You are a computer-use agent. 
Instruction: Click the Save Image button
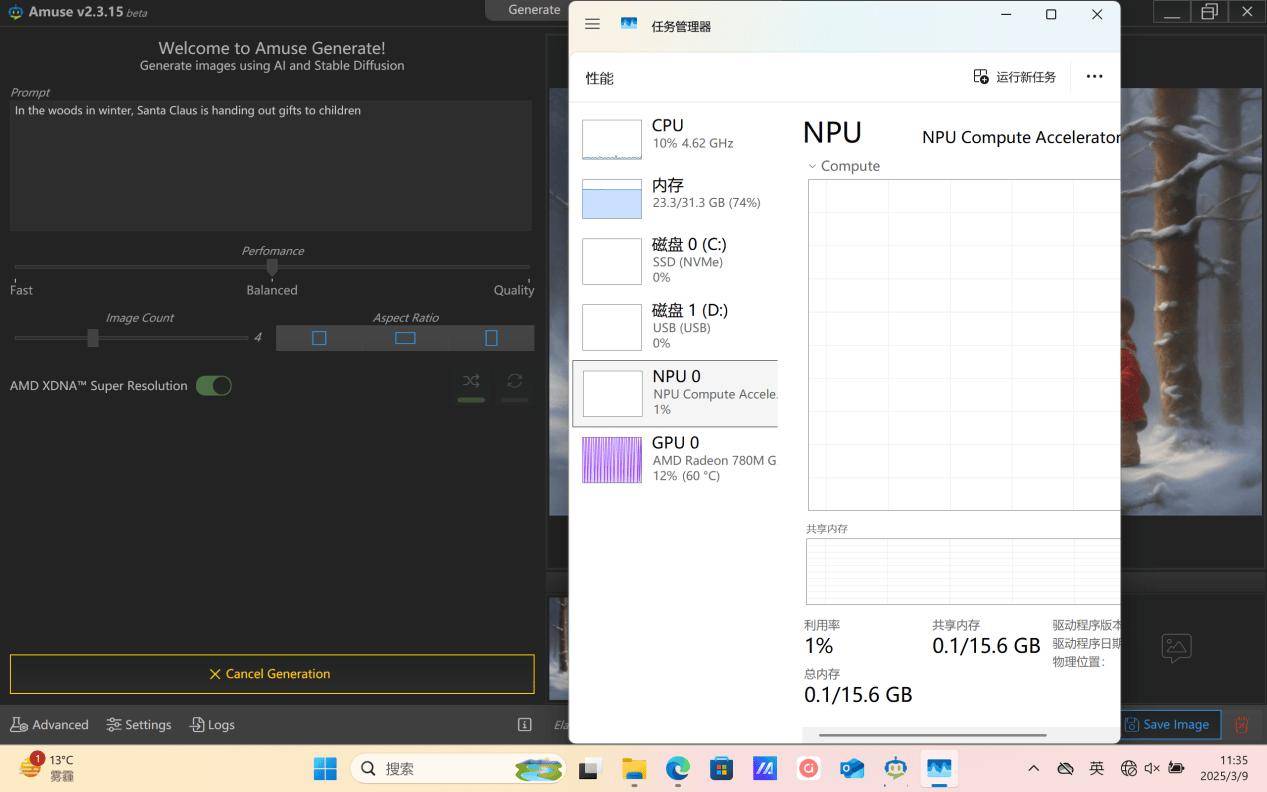coord(1166,725)
